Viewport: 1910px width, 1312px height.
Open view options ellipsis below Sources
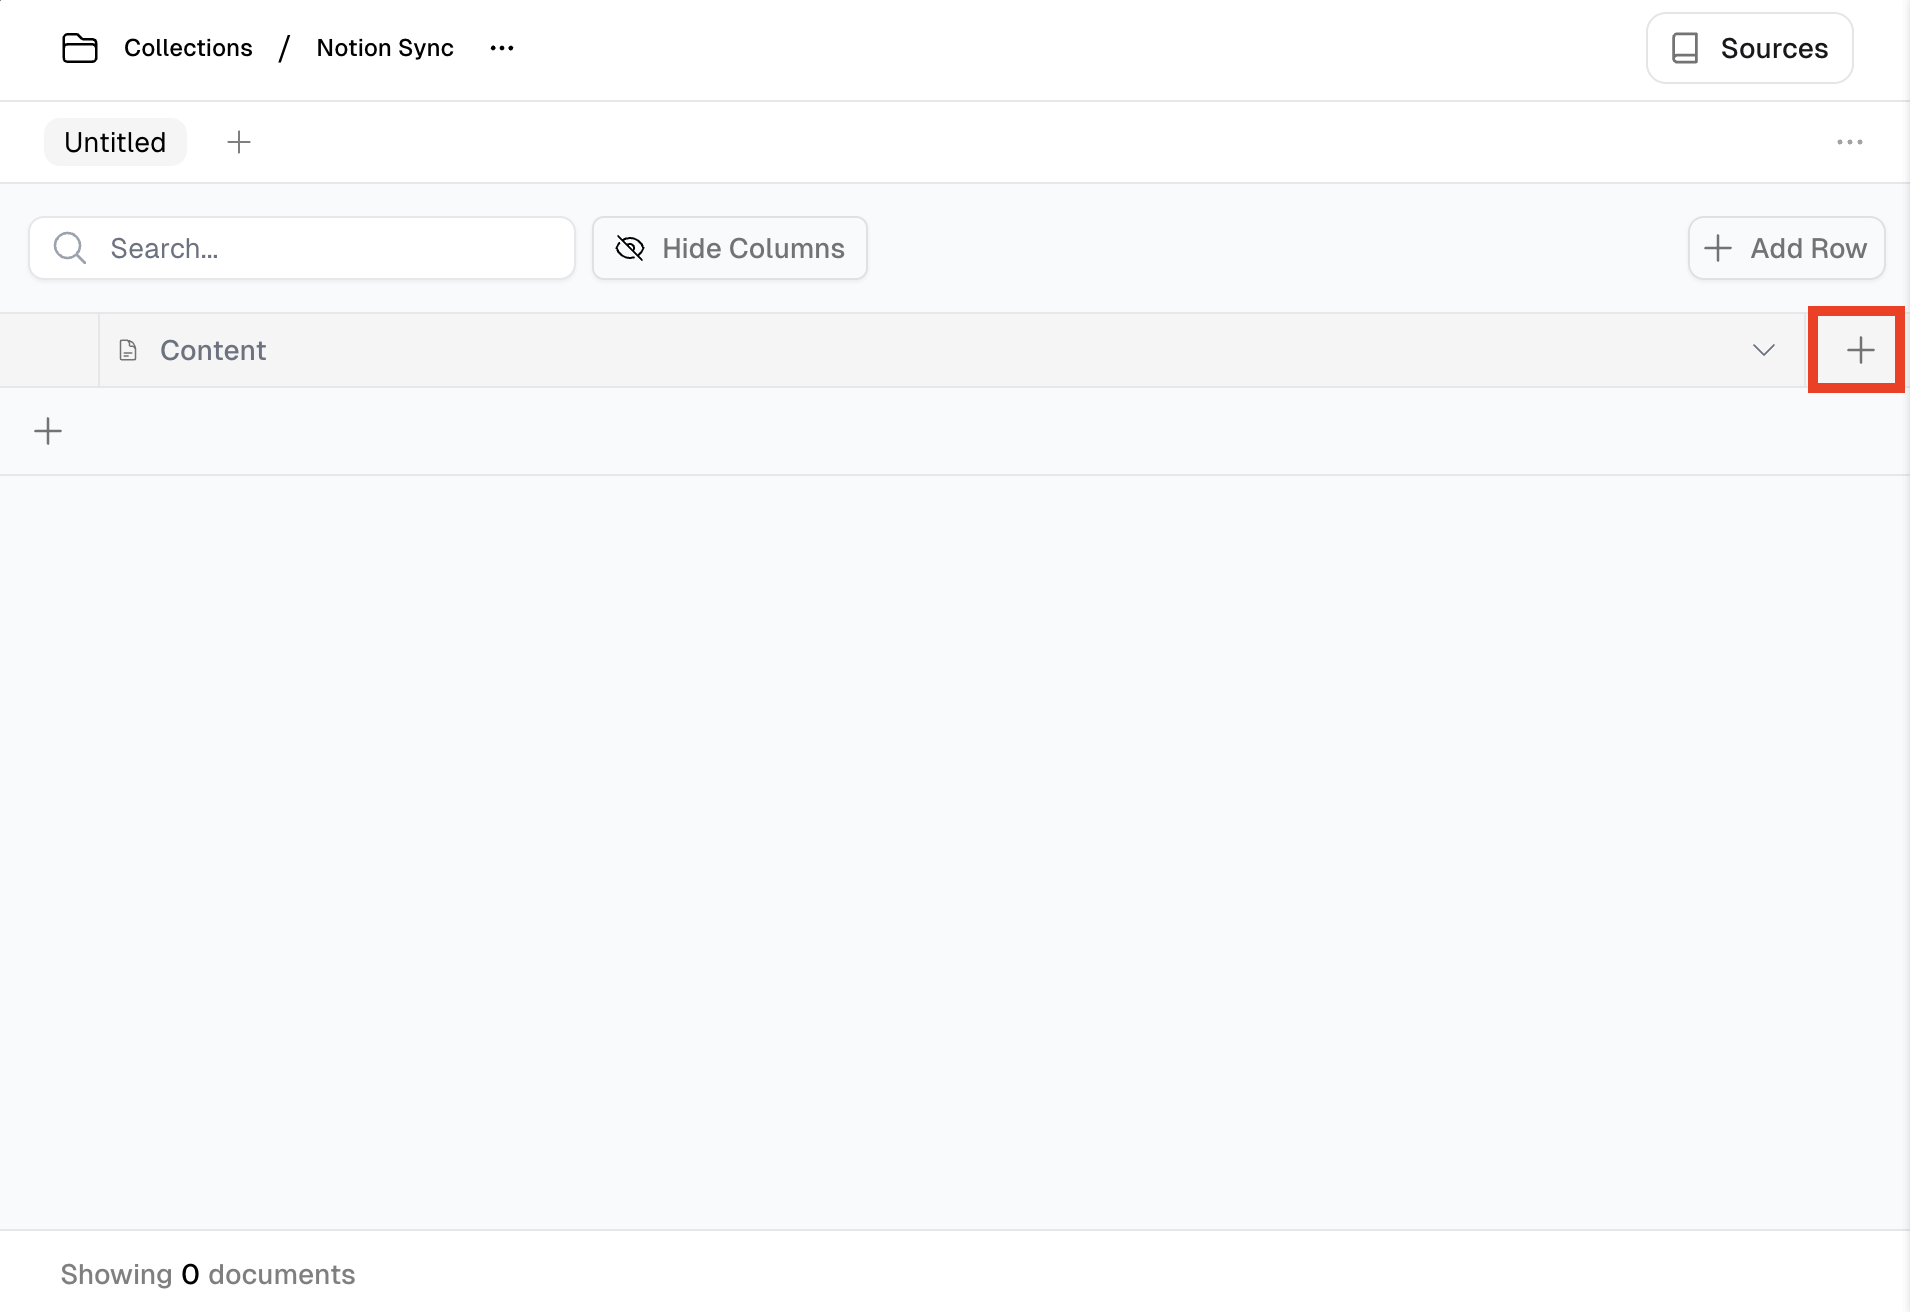click(x=1849, y=142)
